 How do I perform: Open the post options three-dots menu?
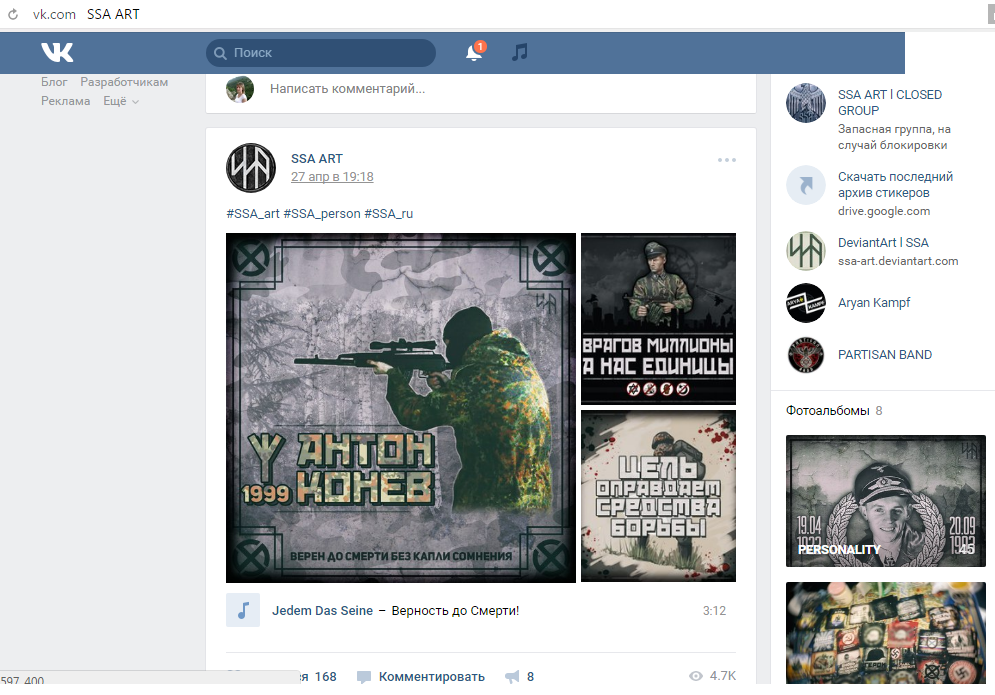click(726, 160)
